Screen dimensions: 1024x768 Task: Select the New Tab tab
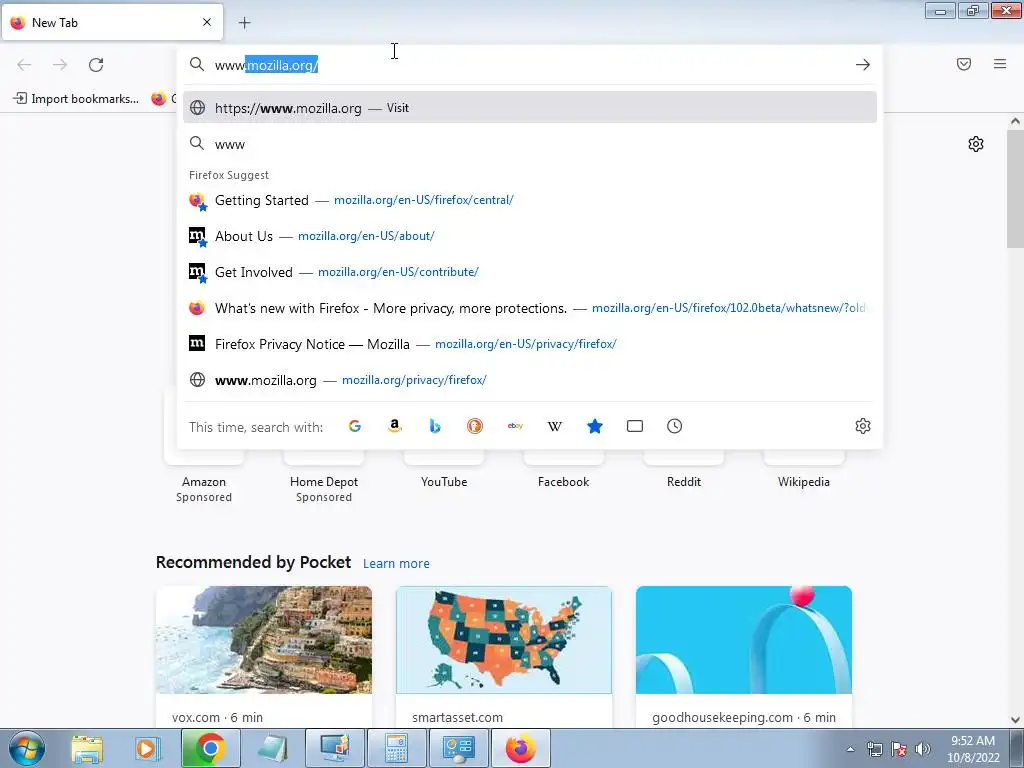point(112,22)
